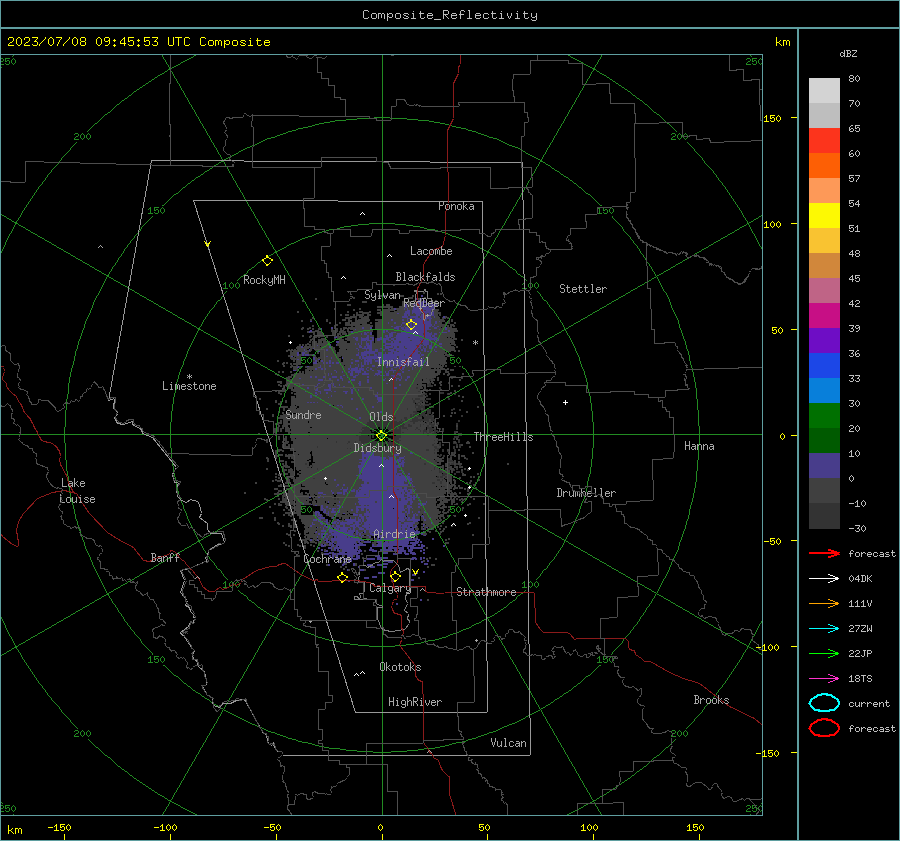
Task: Select the white 04DK arrow legend entry
Action: [x=824, y=579]
